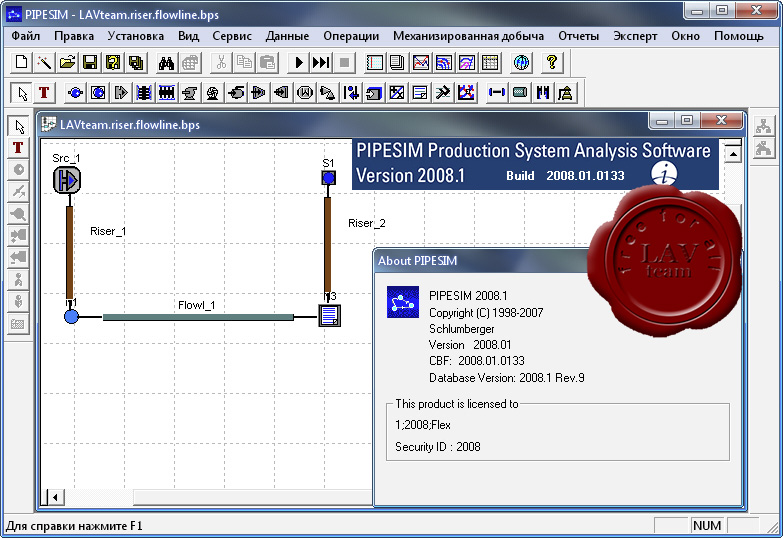Click the horizontal scrollbar left arrow

click(x=55, y=497)
